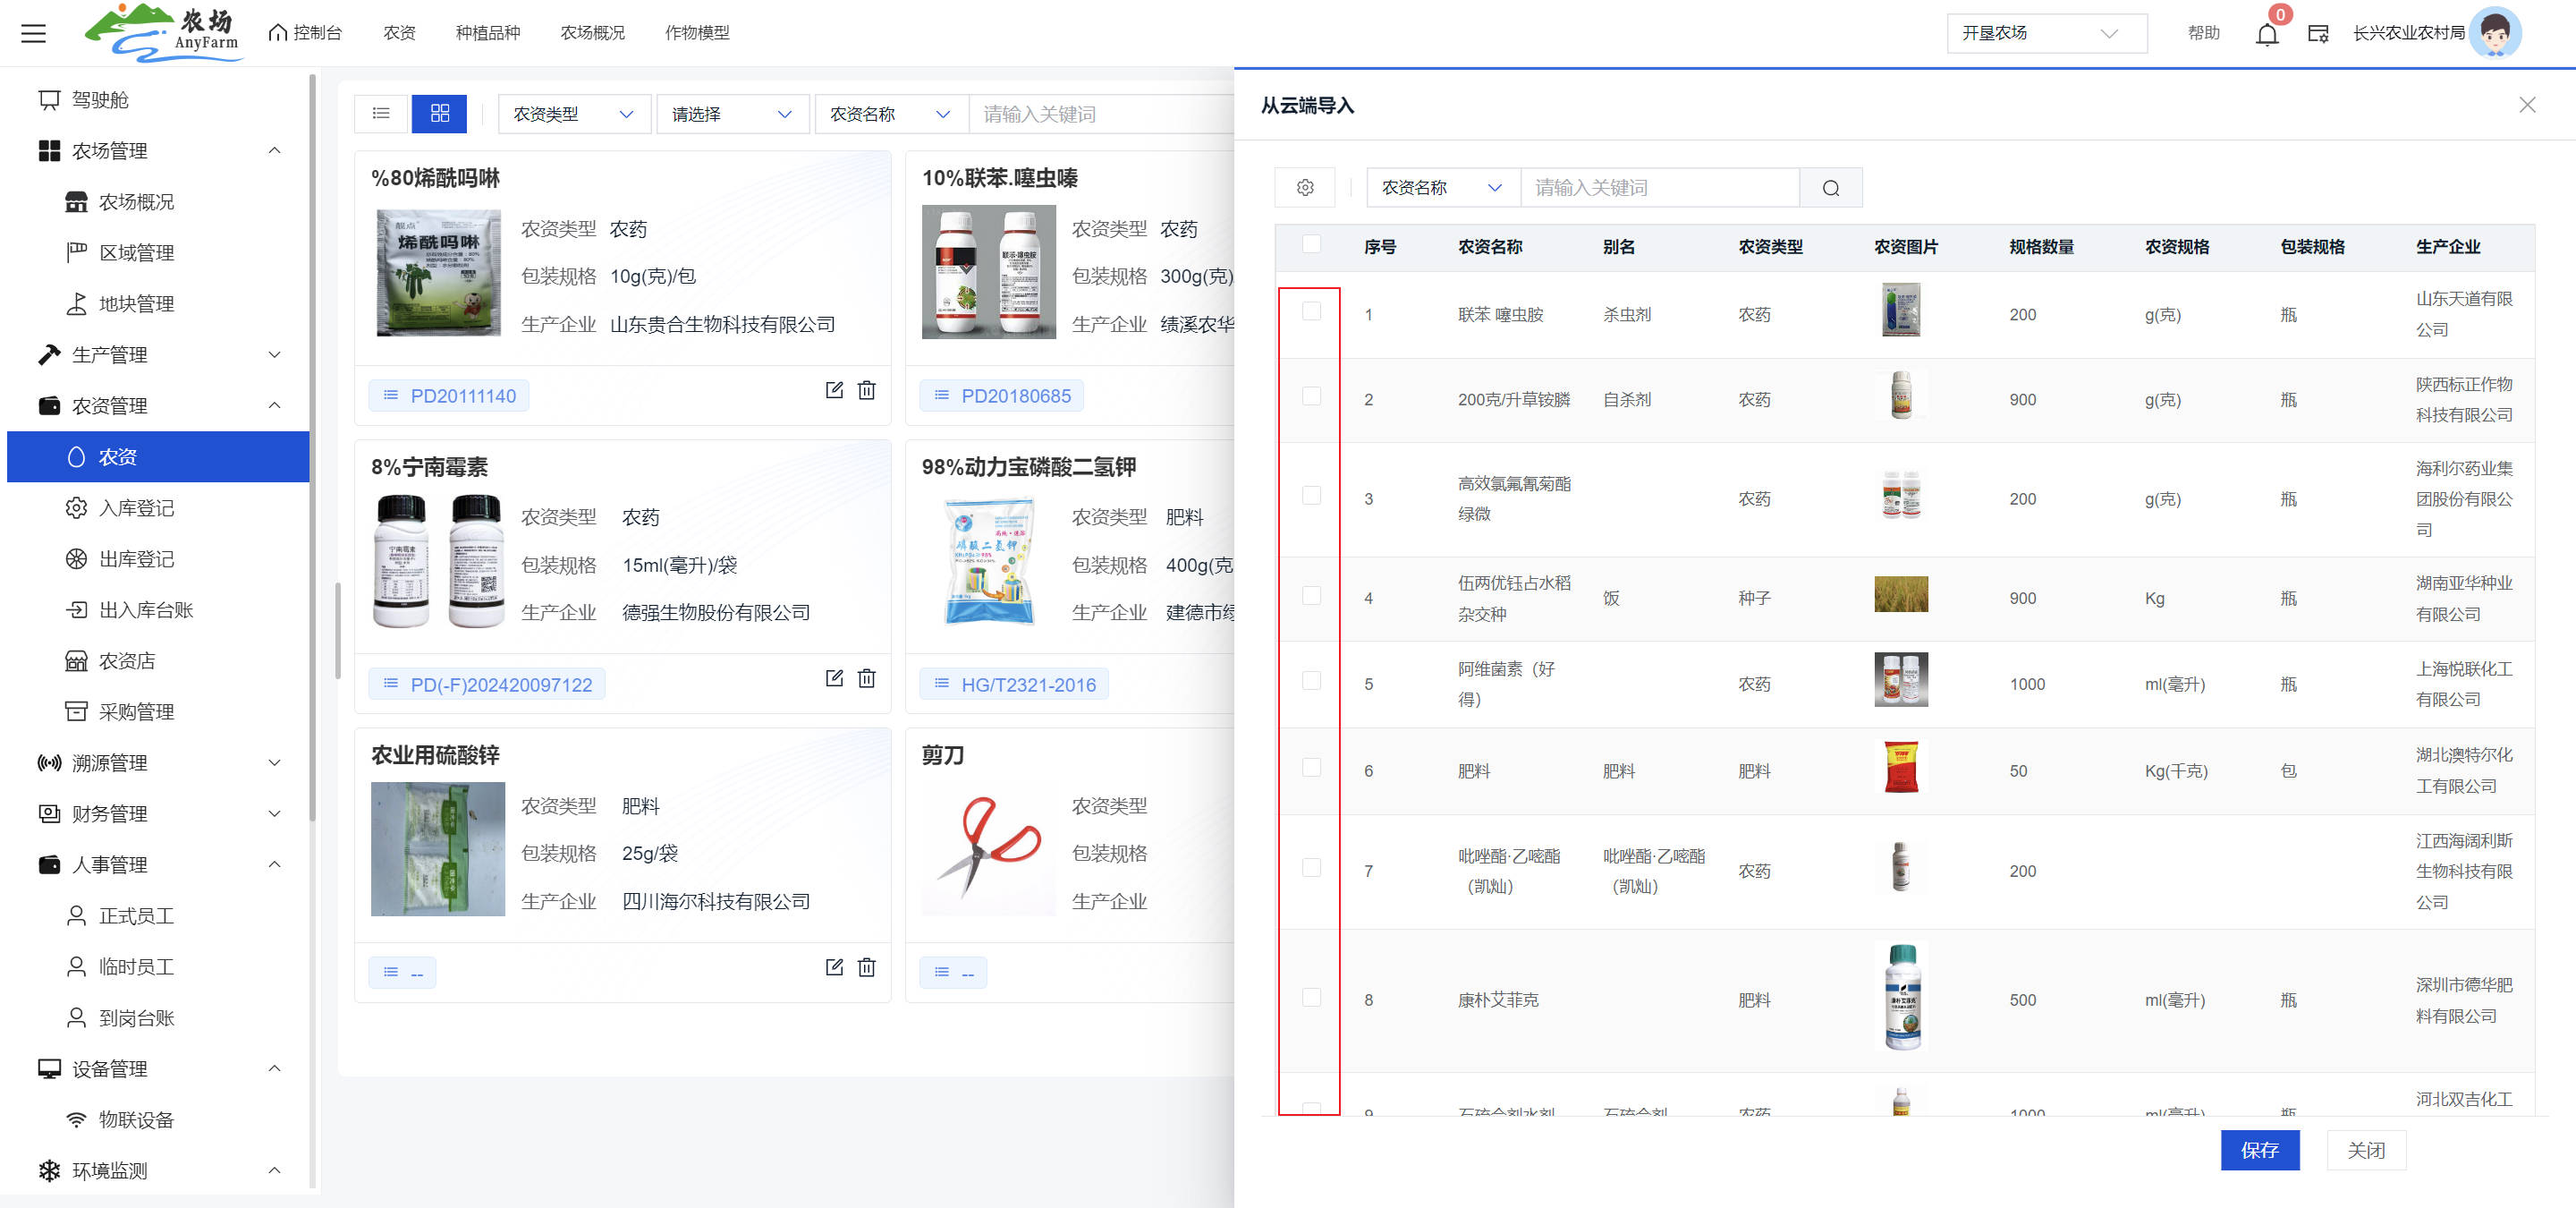Image resolution: width=2576 pixels, height=1208 pixels.
Task: Edit the %80烯酰吗啉 card
Action: (x=834, y=390)
